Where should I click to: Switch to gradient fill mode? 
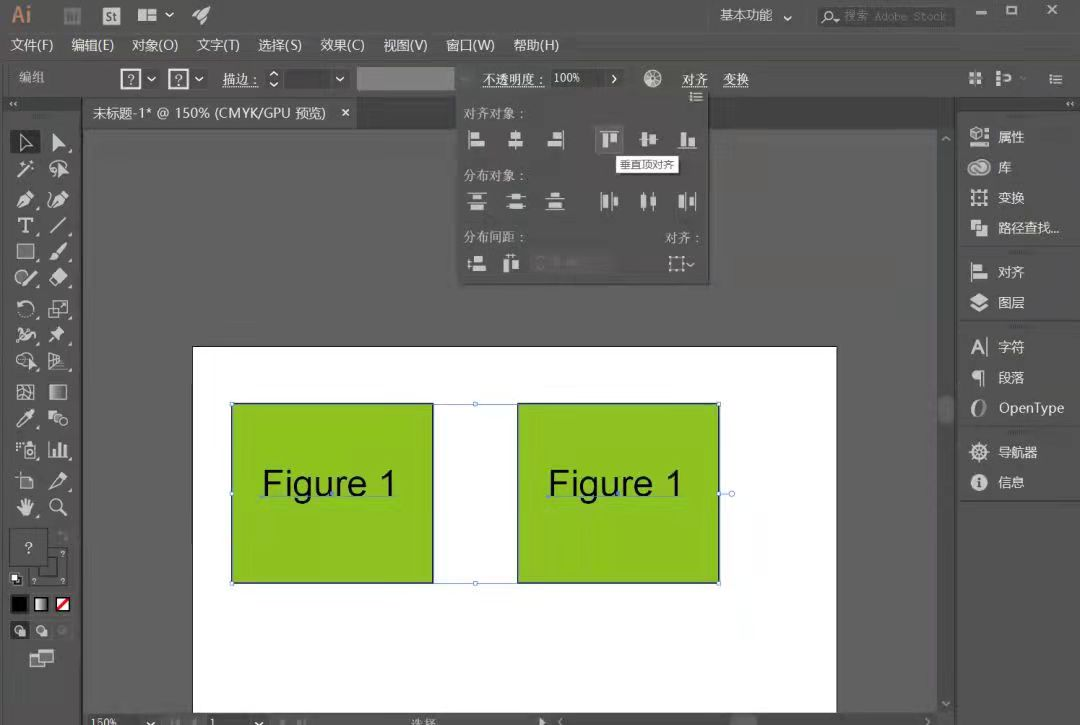coord(41,605)
